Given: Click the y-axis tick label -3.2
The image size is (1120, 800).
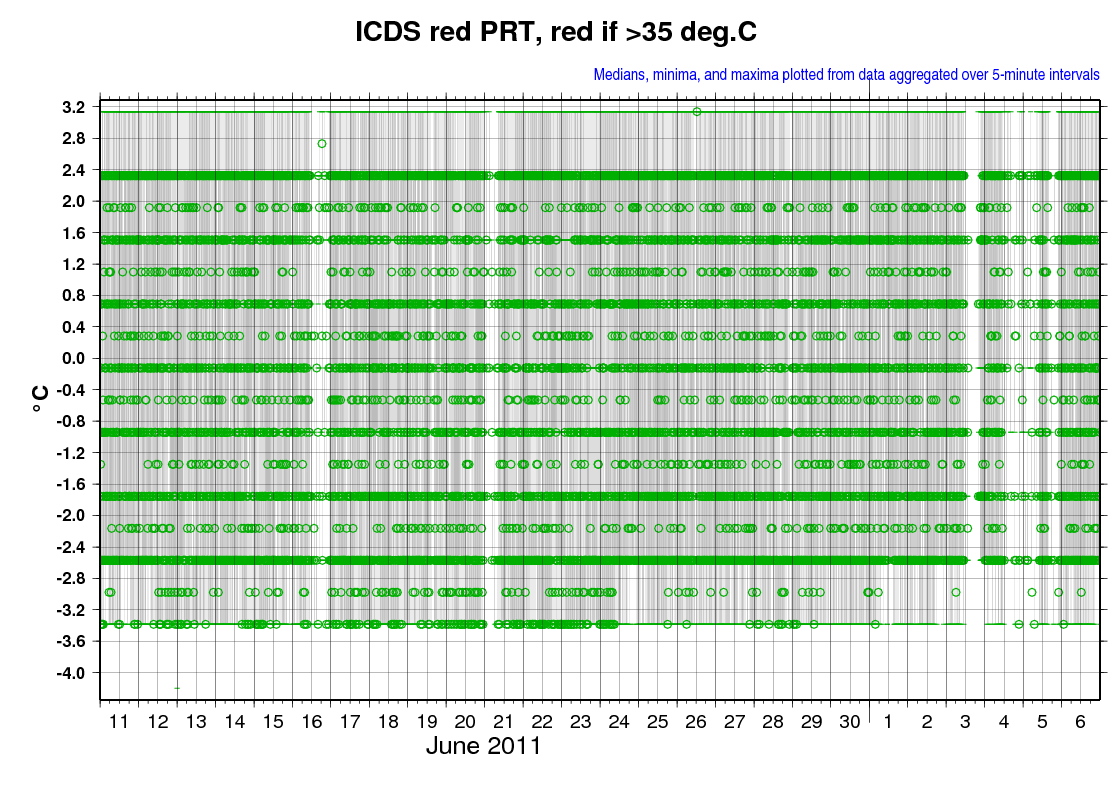Looking at the screenshot, I should [x=71, y=610].
